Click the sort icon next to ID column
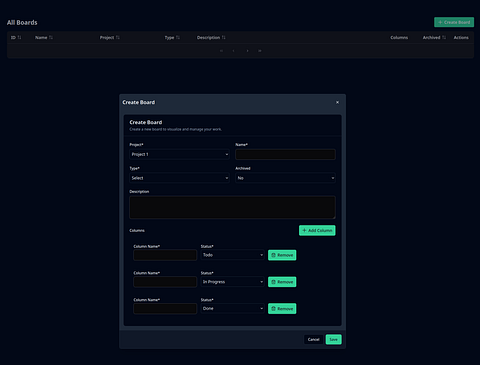Screen dimensions: 480x365 pyautogui.click(x=19, y=37)
